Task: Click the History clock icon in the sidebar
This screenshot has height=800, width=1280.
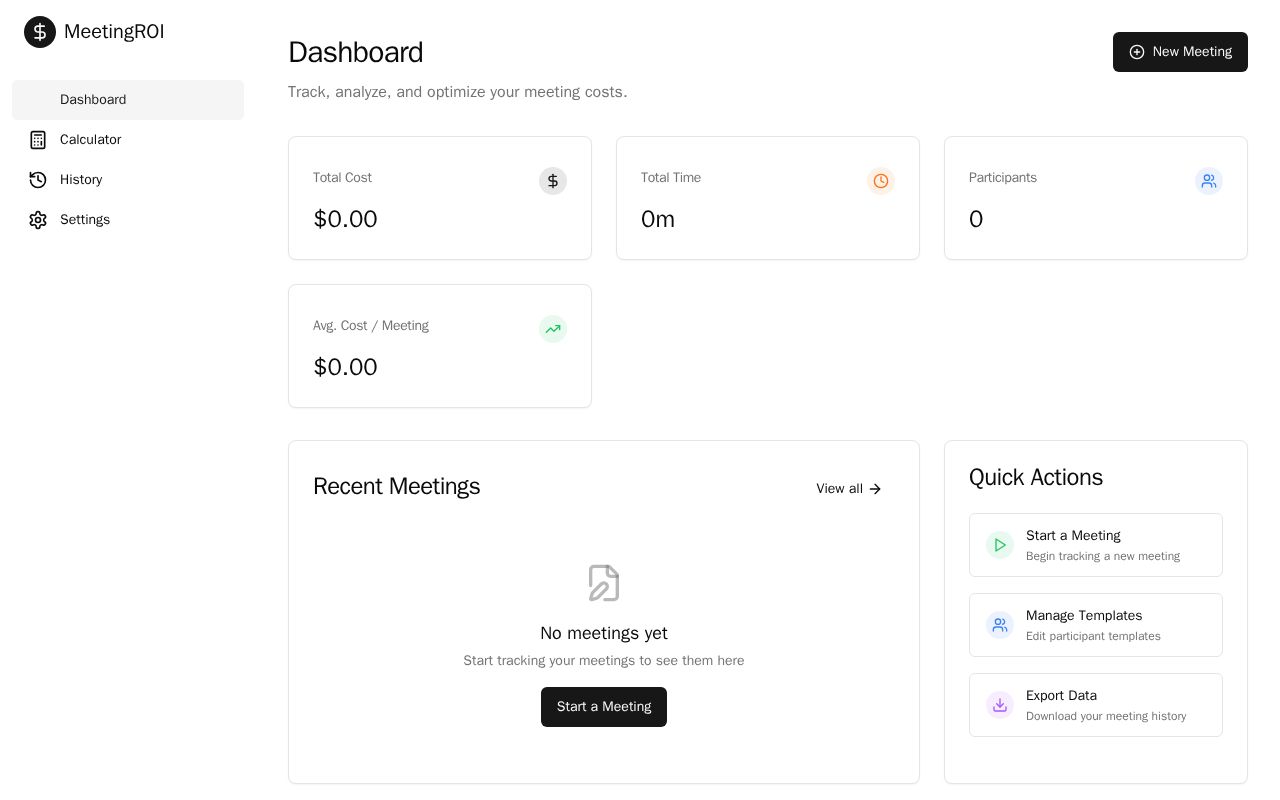Action: click(x=38, y=180)
